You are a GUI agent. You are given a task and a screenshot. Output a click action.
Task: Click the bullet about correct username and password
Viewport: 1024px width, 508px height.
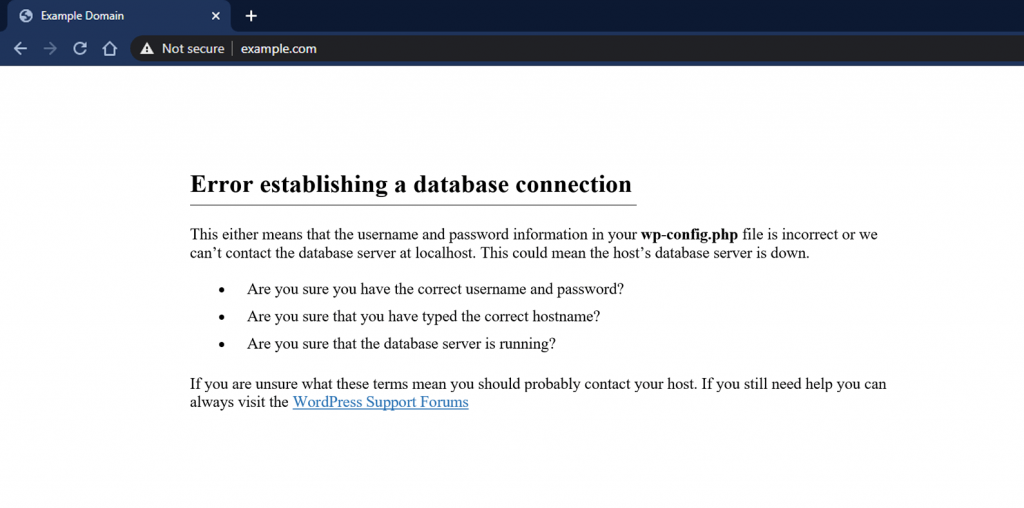[x=435, y=289]
